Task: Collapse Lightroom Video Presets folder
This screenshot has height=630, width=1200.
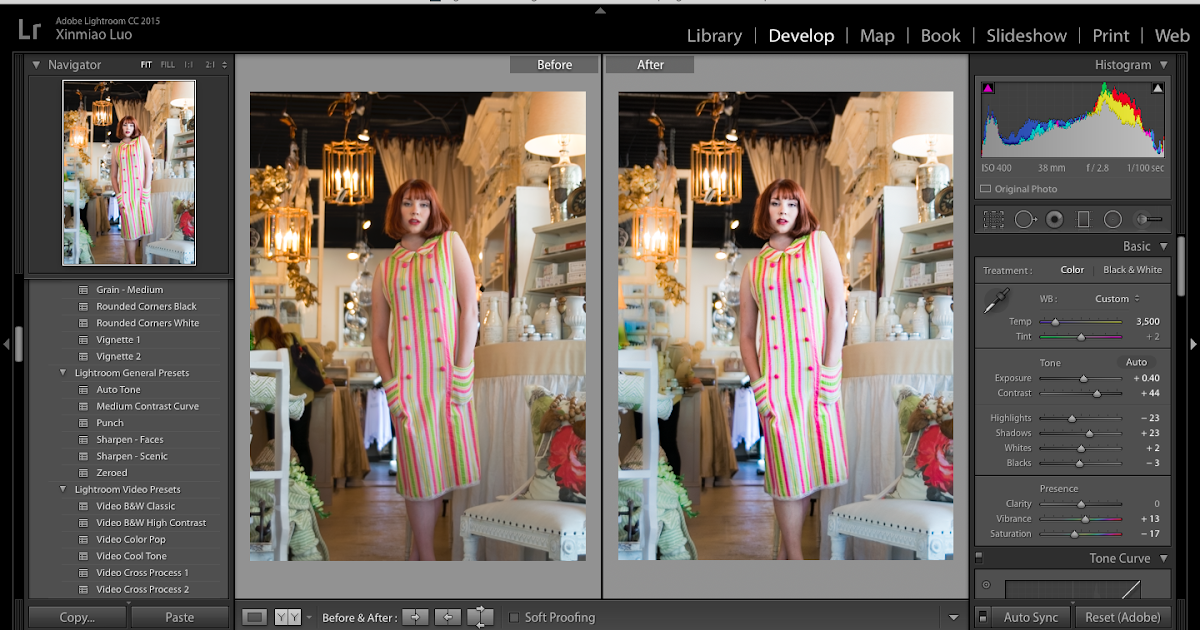Action: click(x=64, y=490)
